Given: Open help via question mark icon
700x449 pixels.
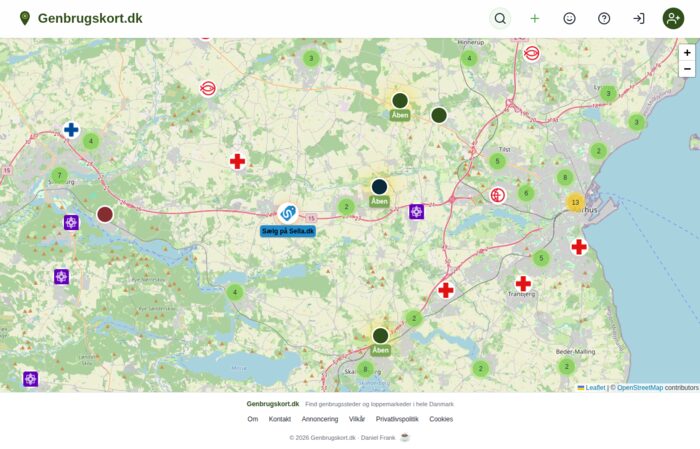Looking at the screenshot, I should [x=604, y=18].
